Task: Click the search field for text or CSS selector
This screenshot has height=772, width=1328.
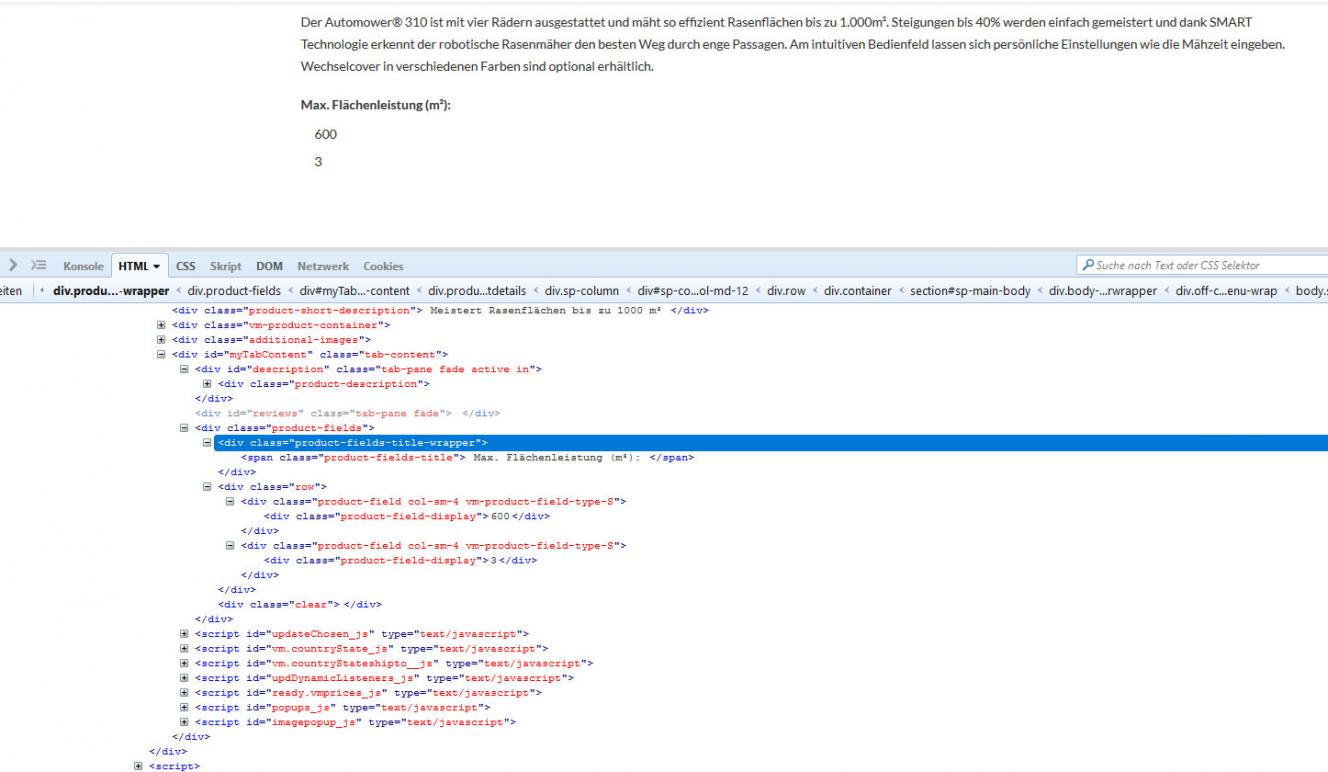Action: [1200, 266]
